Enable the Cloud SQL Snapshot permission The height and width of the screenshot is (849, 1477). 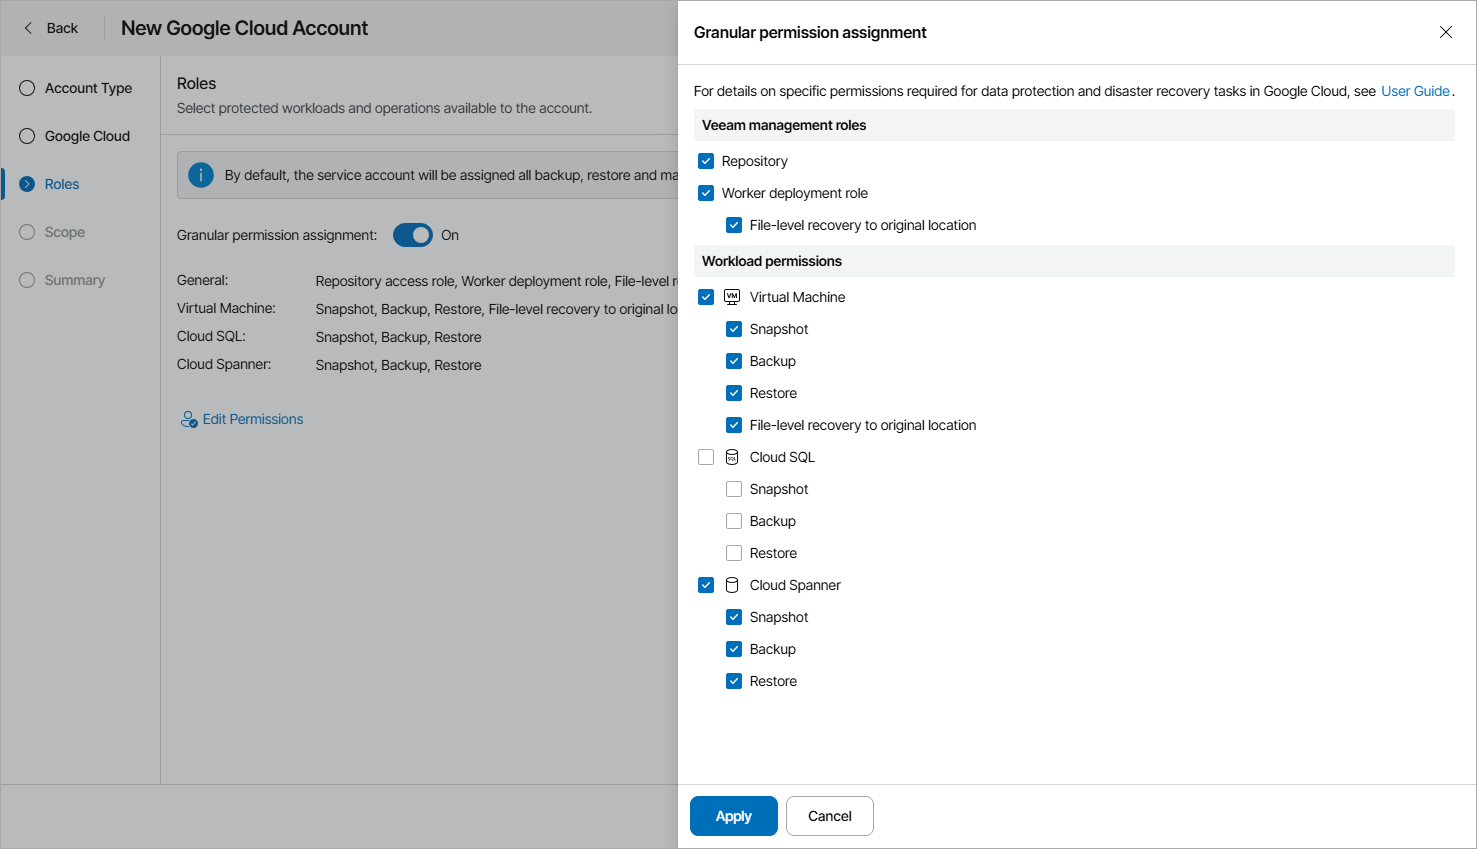[x=734, y=489]
